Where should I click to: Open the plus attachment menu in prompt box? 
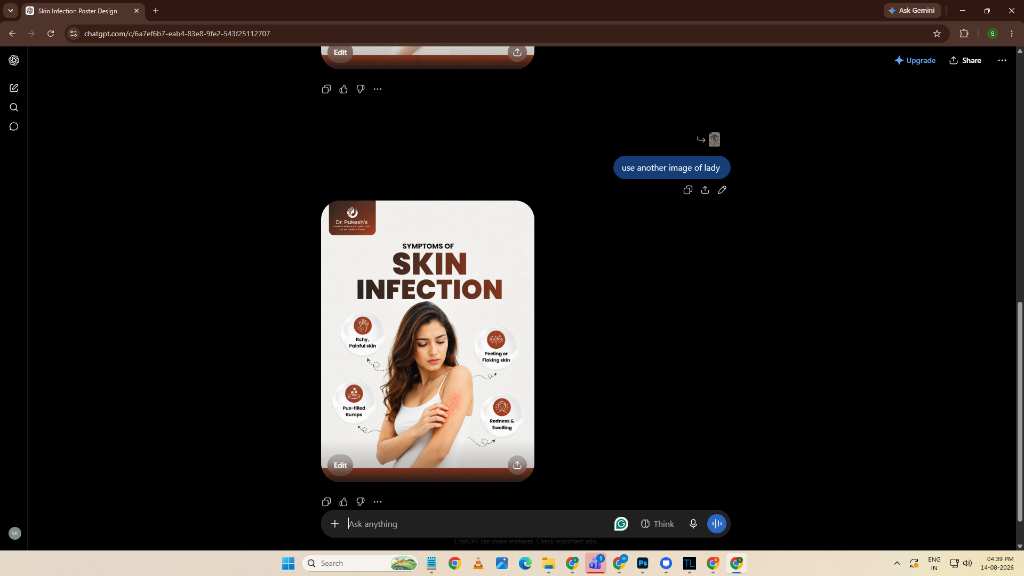[x=334, y=524]
